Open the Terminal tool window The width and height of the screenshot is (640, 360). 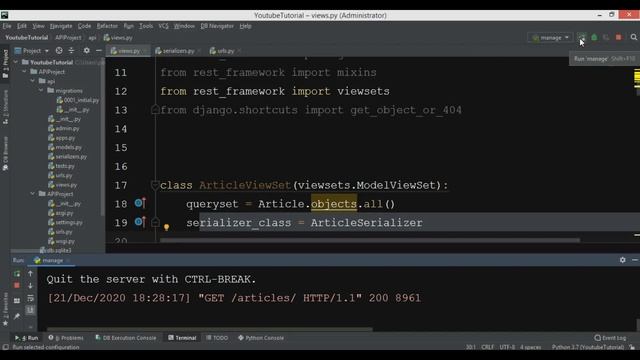pyautogui.click(x=182, y=338)
